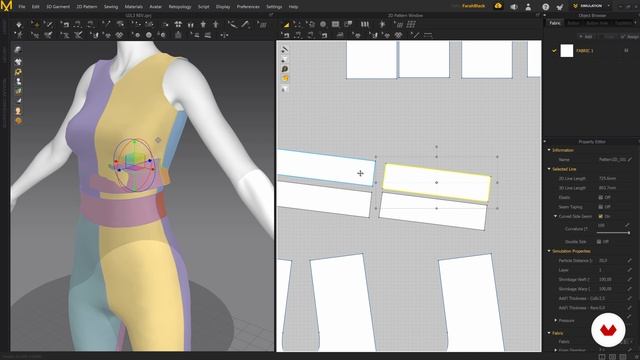The image size is (640, 360).
Task: Open the SIMULATION mode dropdown
Action: (591, 6)
